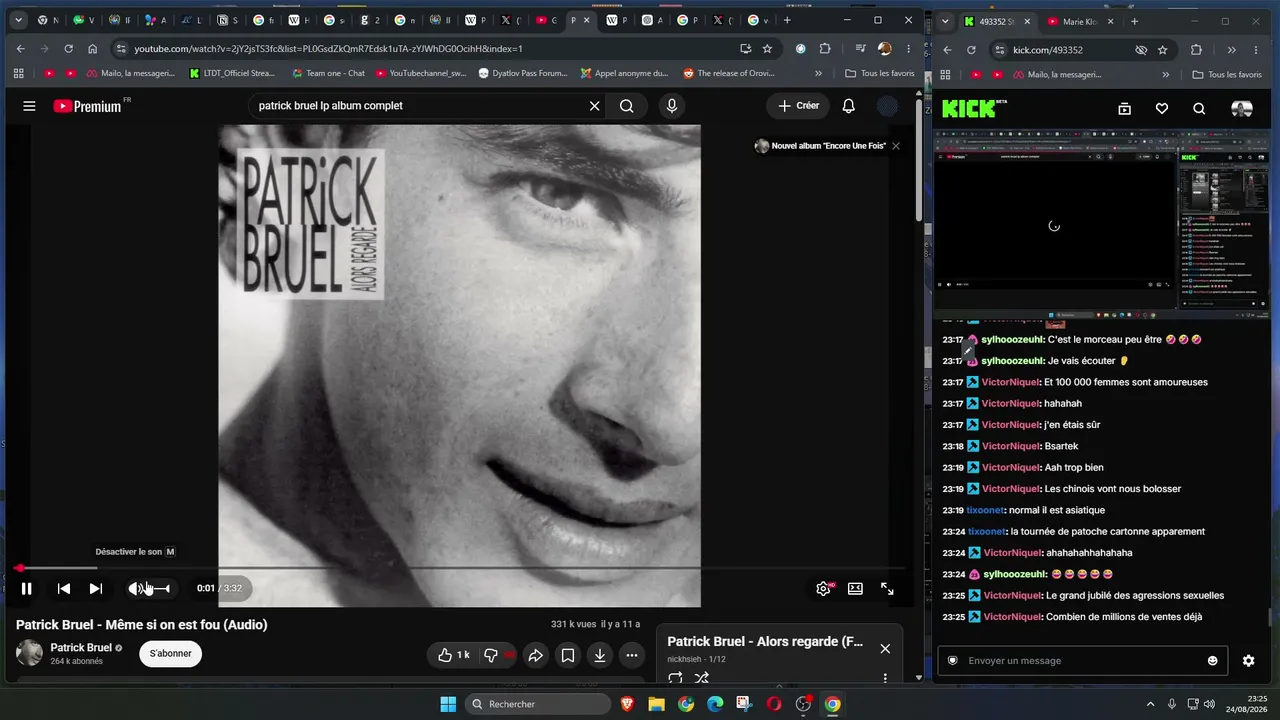Open Kick chat emoji picker
The image size is (1280, 720).
coord(1213,661)
